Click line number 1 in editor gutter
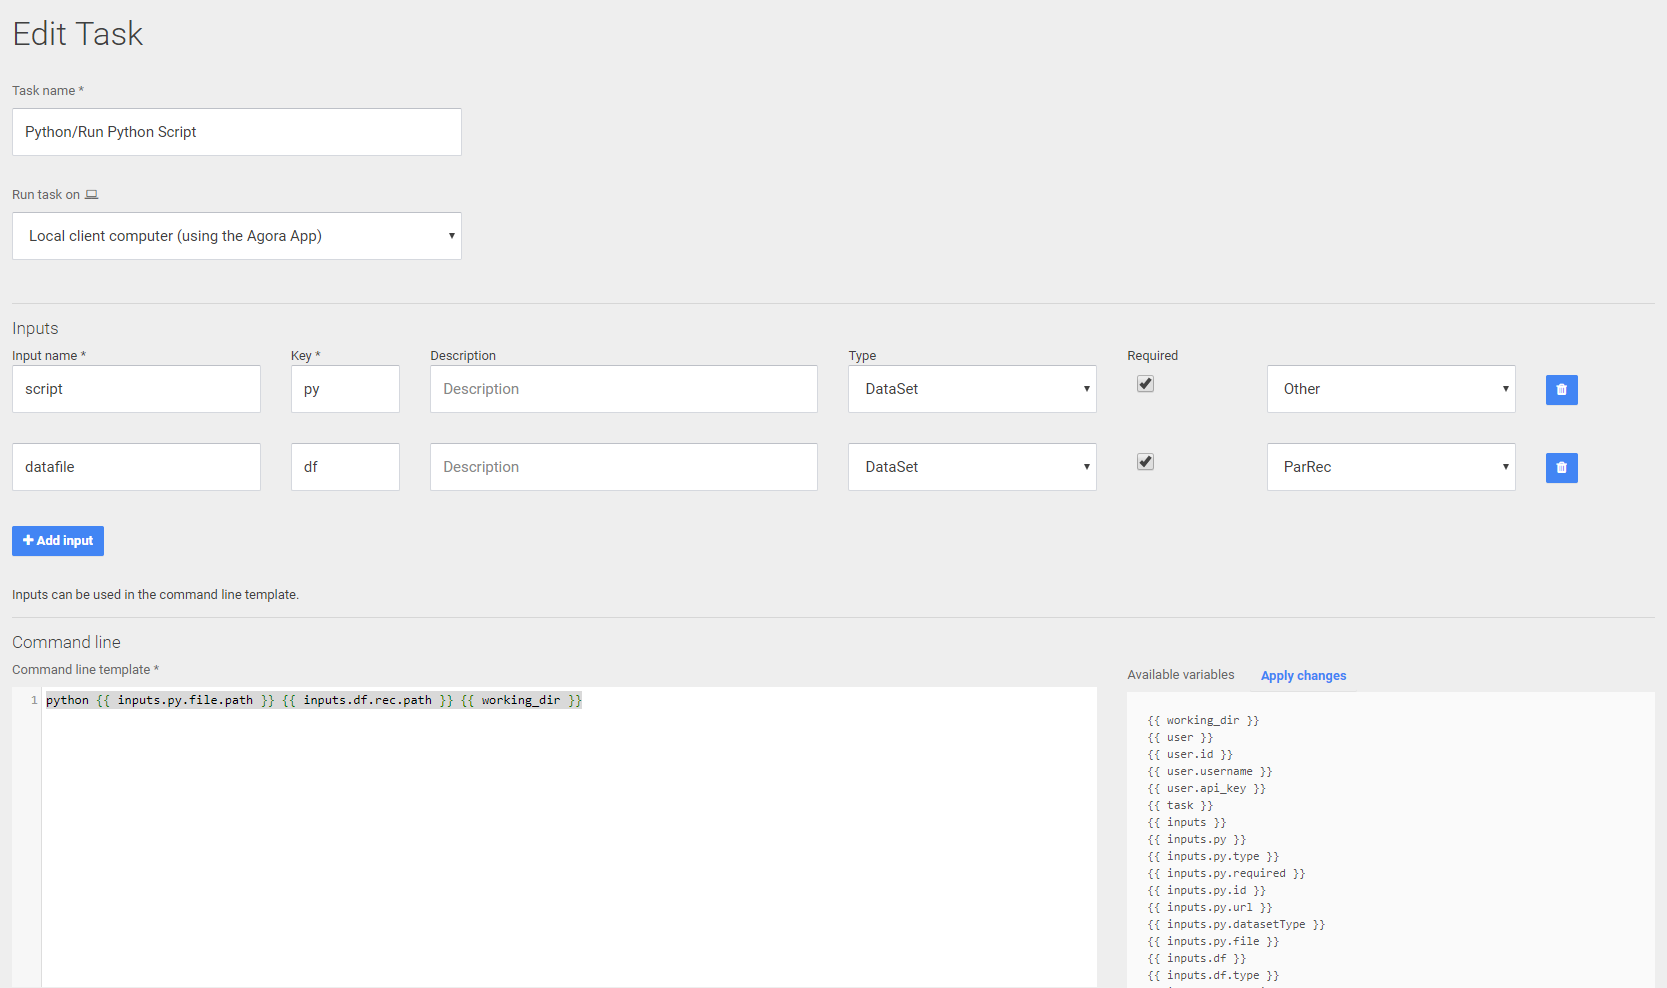Image resolution: width=1667 pixels, height=988 pixels. tap(34, 700)
